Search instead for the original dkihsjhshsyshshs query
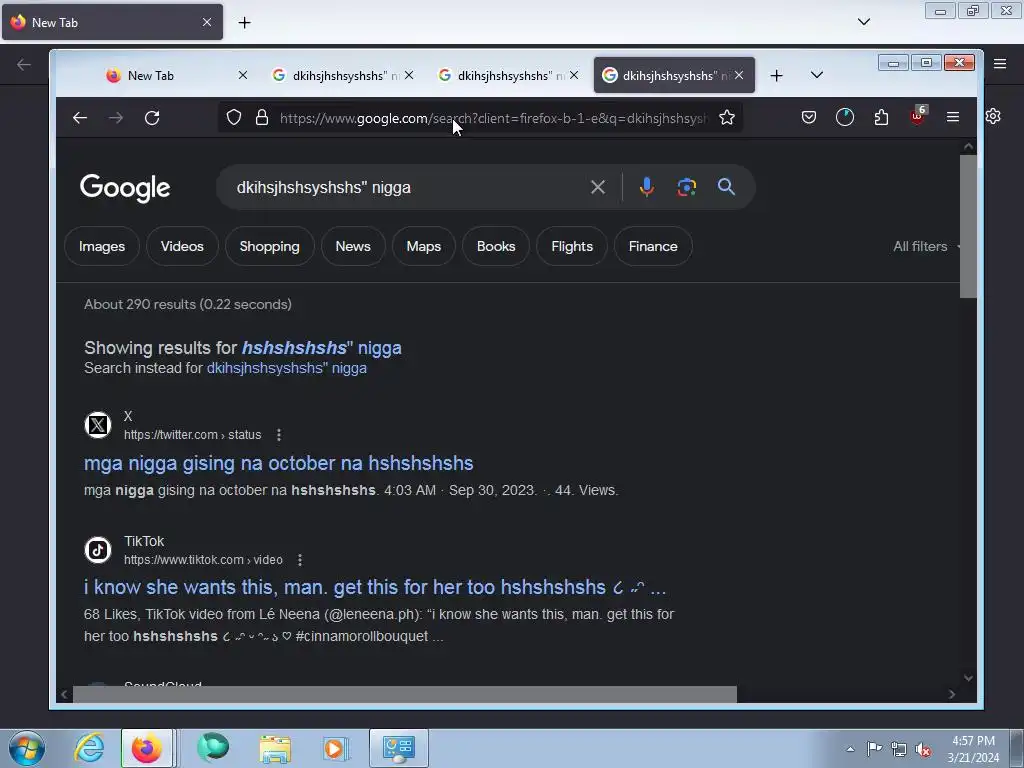The width and height of the screenshot is (1024, 768). [x=287, y=368]
